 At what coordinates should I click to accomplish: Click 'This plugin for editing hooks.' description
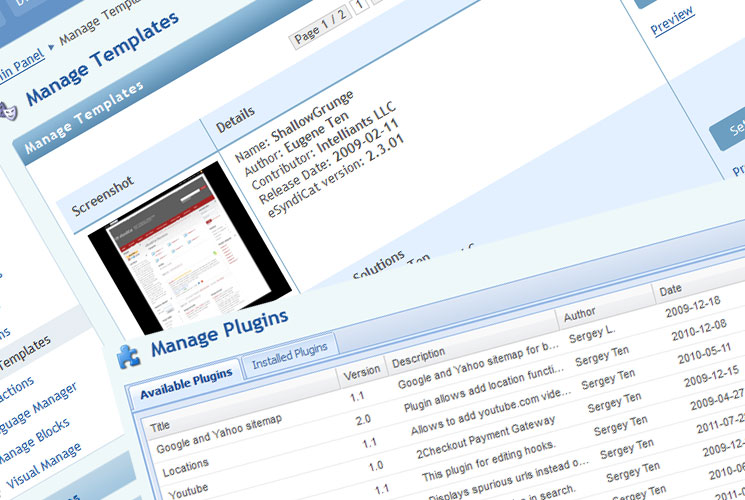click(x=488, y=461)
